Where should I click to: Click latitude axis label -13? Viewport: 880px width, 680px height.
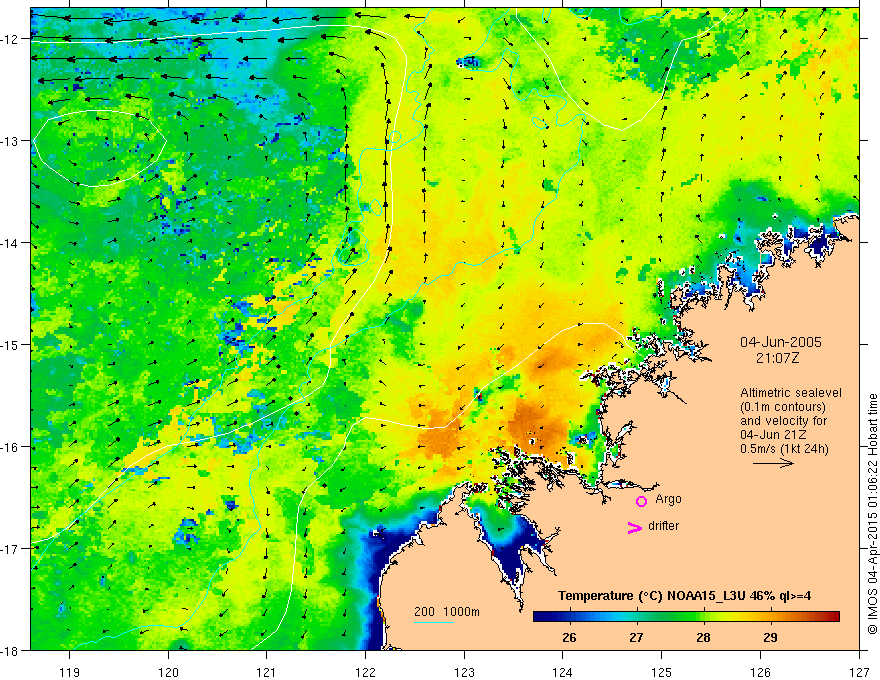[10, 141]
